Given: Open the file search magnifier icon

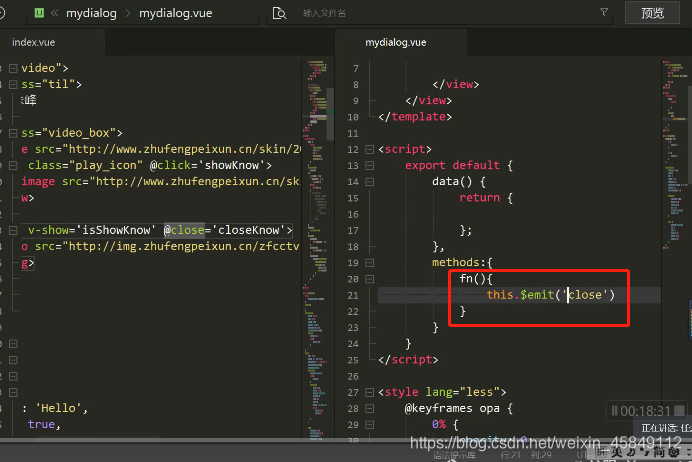Looking at the screenshot, I should [279, 13].
